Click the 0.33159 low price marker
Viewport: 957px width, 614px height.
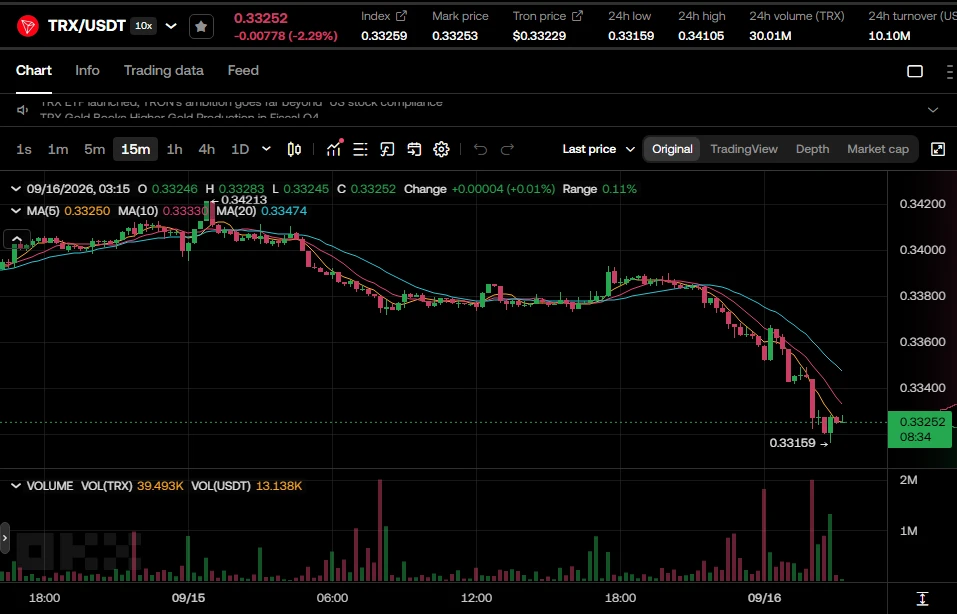coord(798,443)
